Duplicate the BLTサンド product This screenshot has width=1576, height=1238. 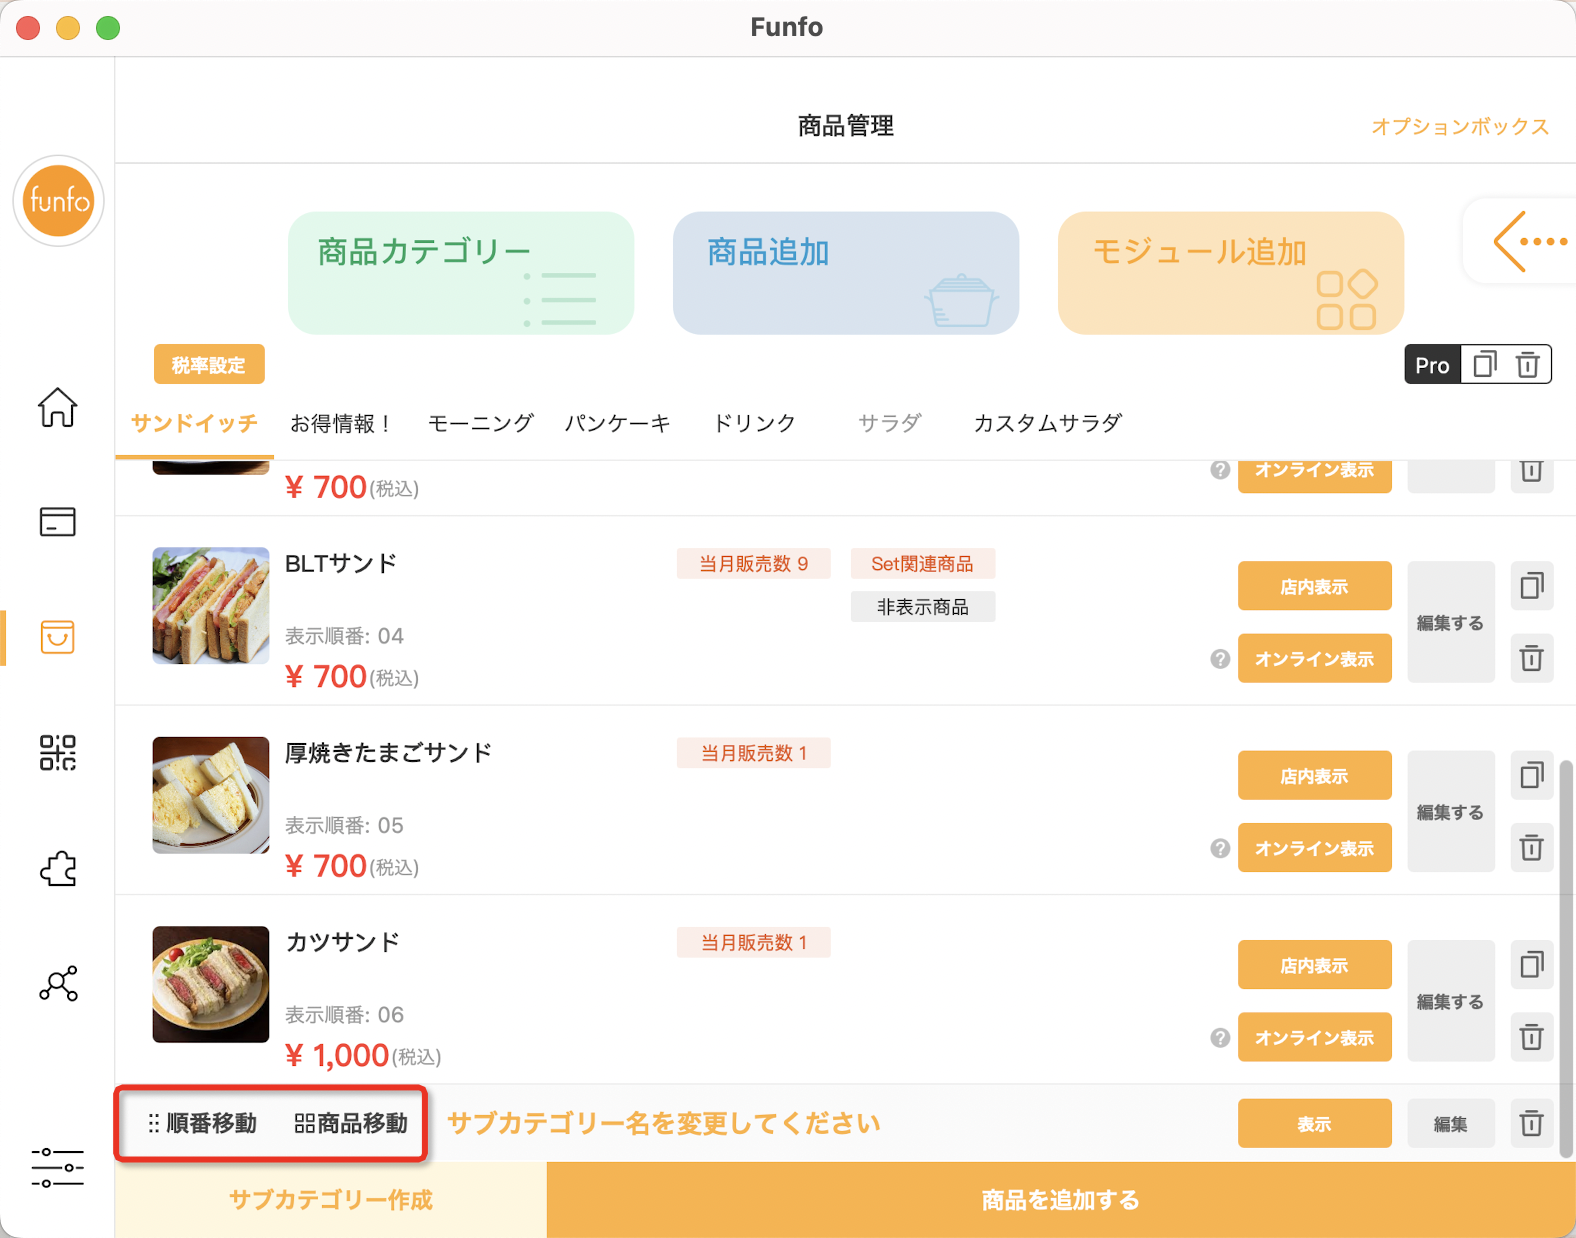(x=1531, y=586)
